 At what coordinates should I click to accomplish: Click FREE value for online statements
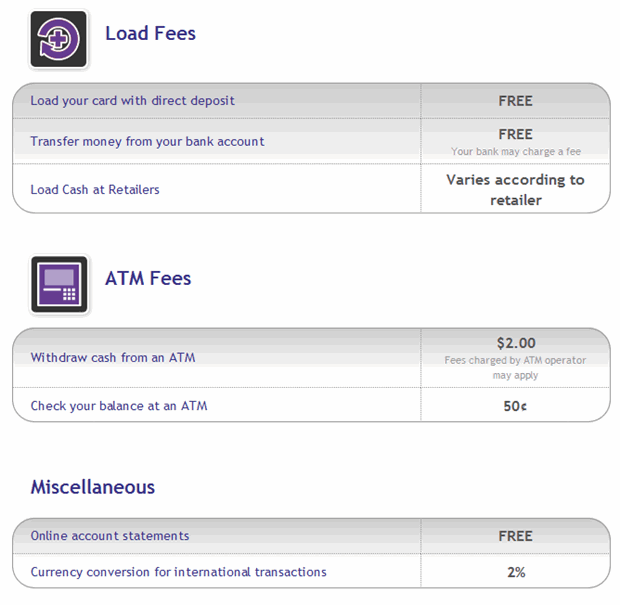click(x=515, y=536)
